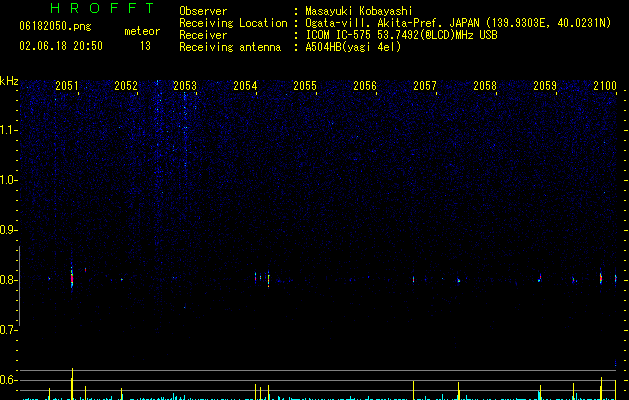This screenshot has width=629, height=400.
Task: Click the 2100 time marker
Action: 605,86
